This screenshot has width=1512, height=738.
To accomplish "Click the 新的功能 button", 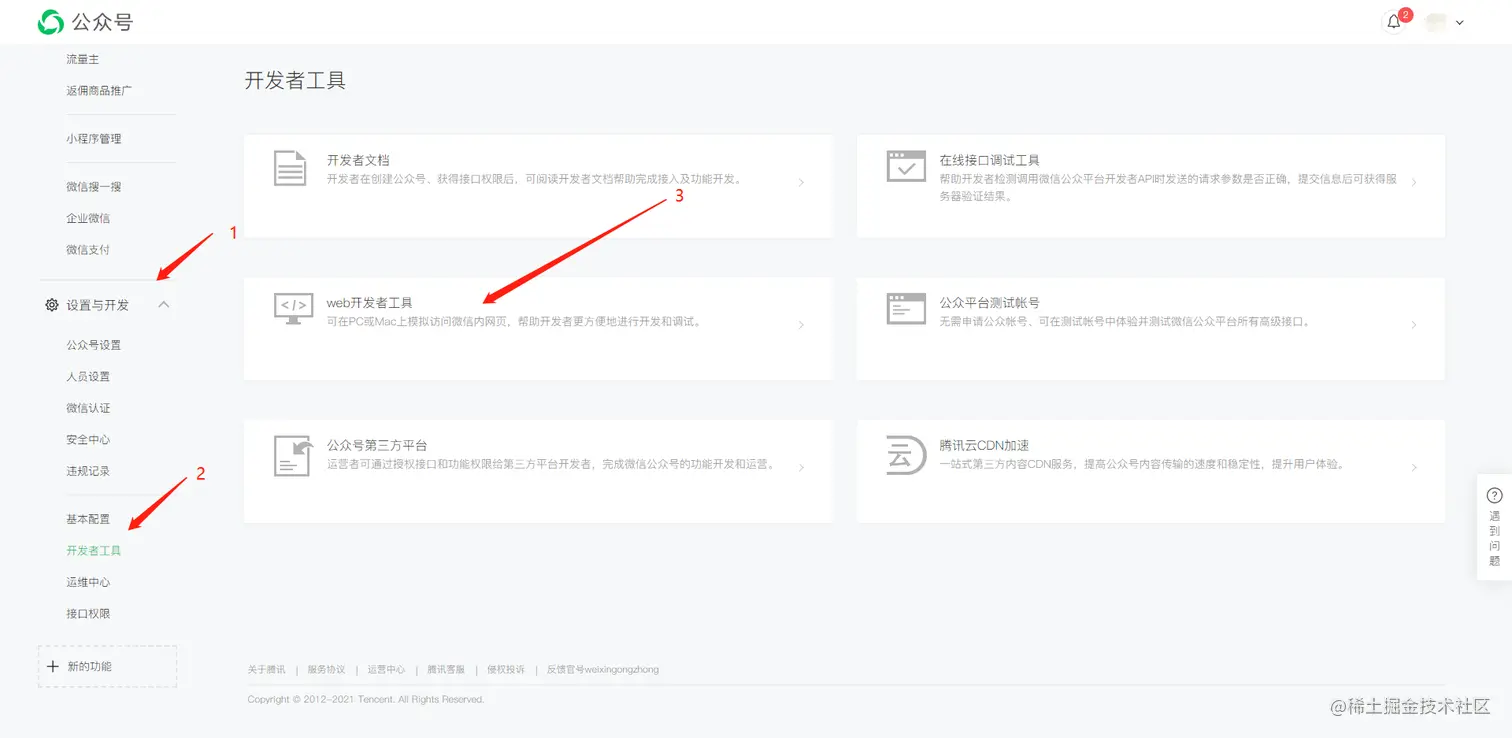I will 107,666.
